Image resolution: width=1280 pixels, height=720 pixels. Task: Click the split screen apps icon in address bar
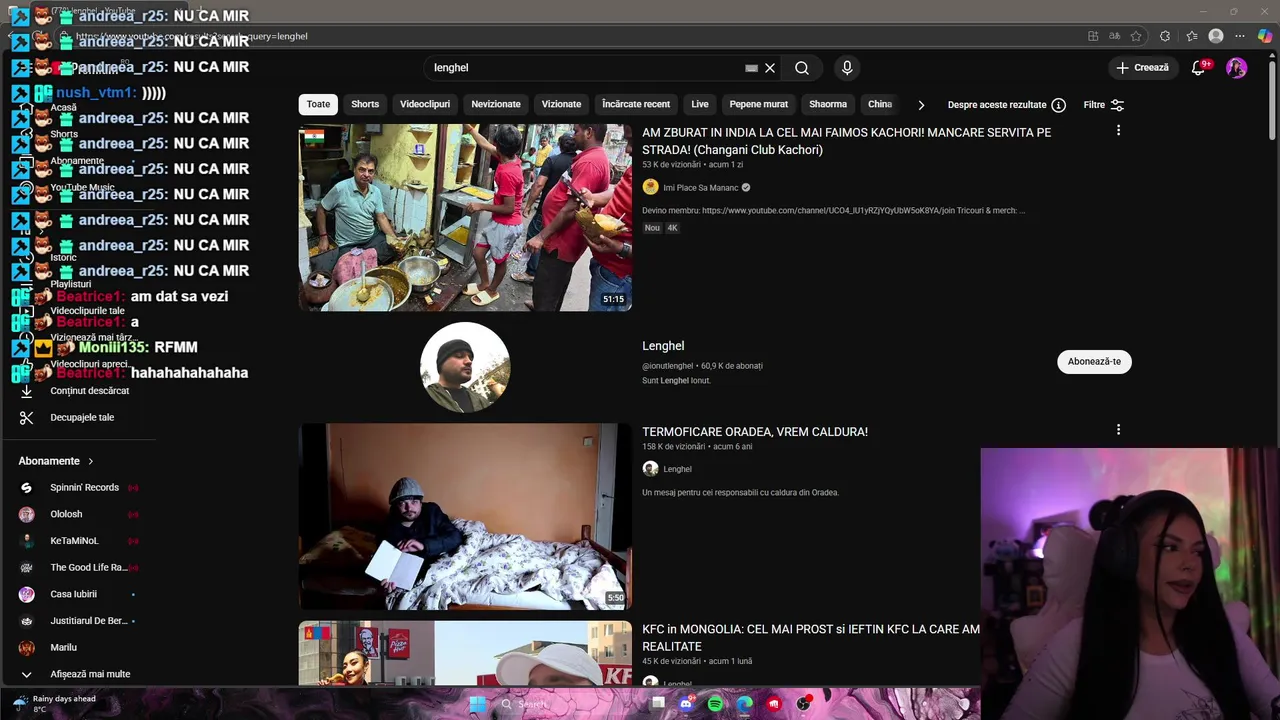1093,36
